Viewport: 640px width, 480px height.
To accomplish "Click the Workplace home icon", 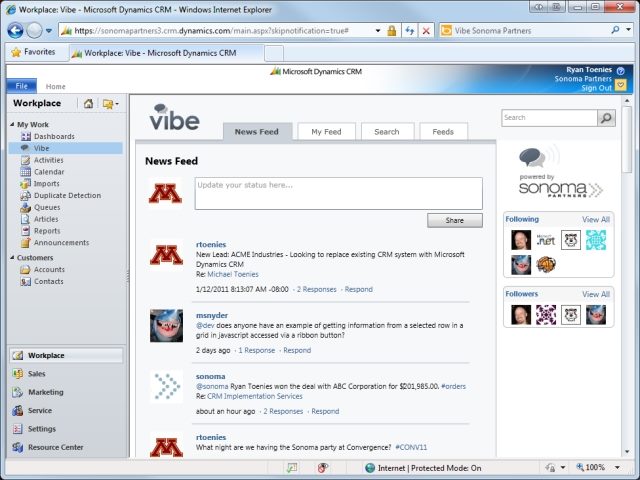I will coord(88,104).
